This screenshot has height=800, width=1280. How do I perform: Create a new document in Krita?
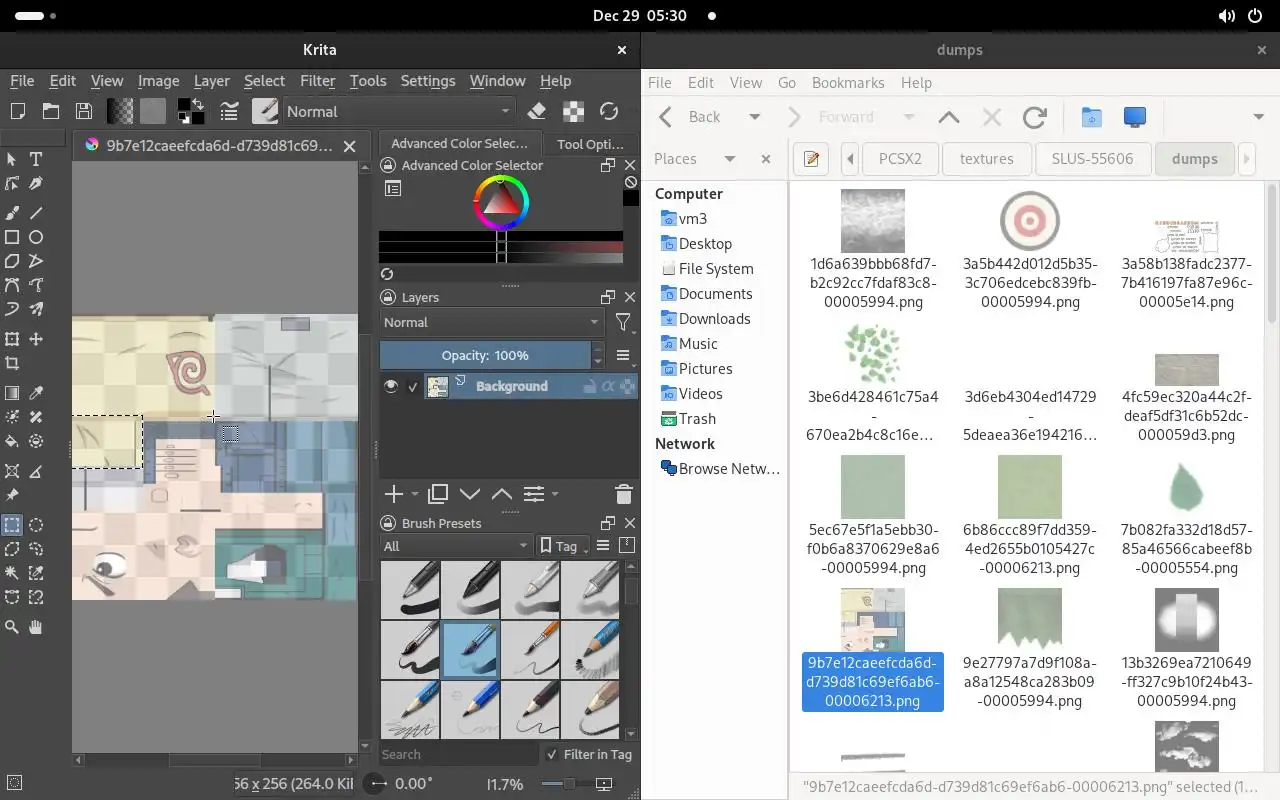pos(17,111)
